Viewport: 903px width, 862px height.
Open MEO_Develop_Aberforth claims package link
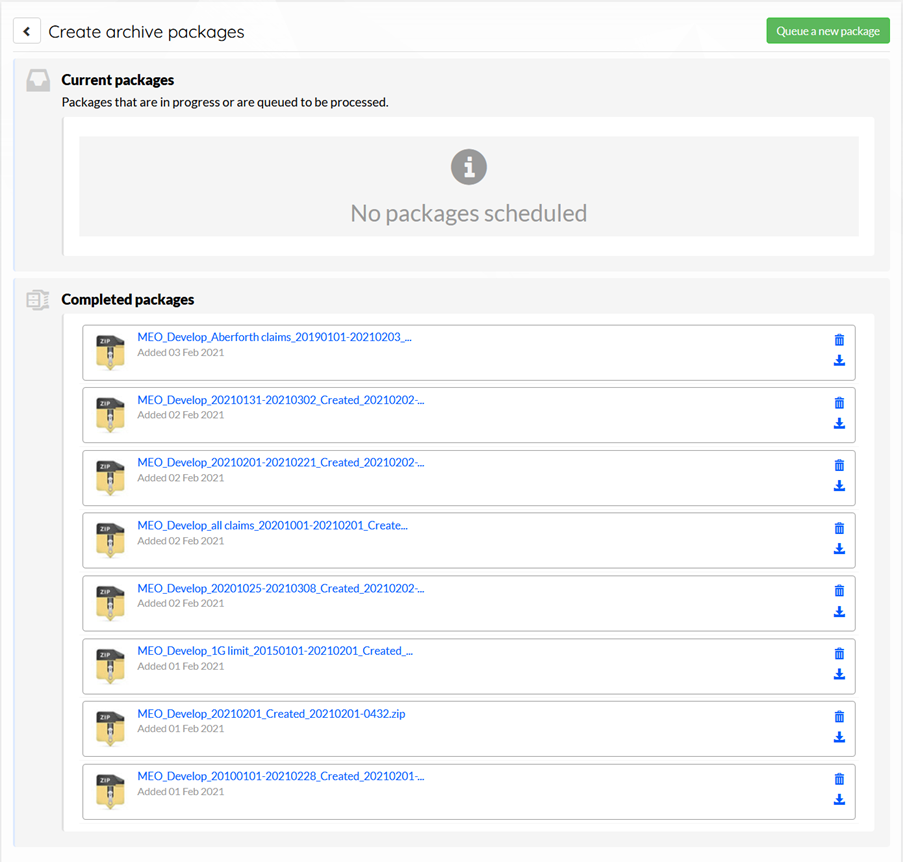tap(274, 337)
